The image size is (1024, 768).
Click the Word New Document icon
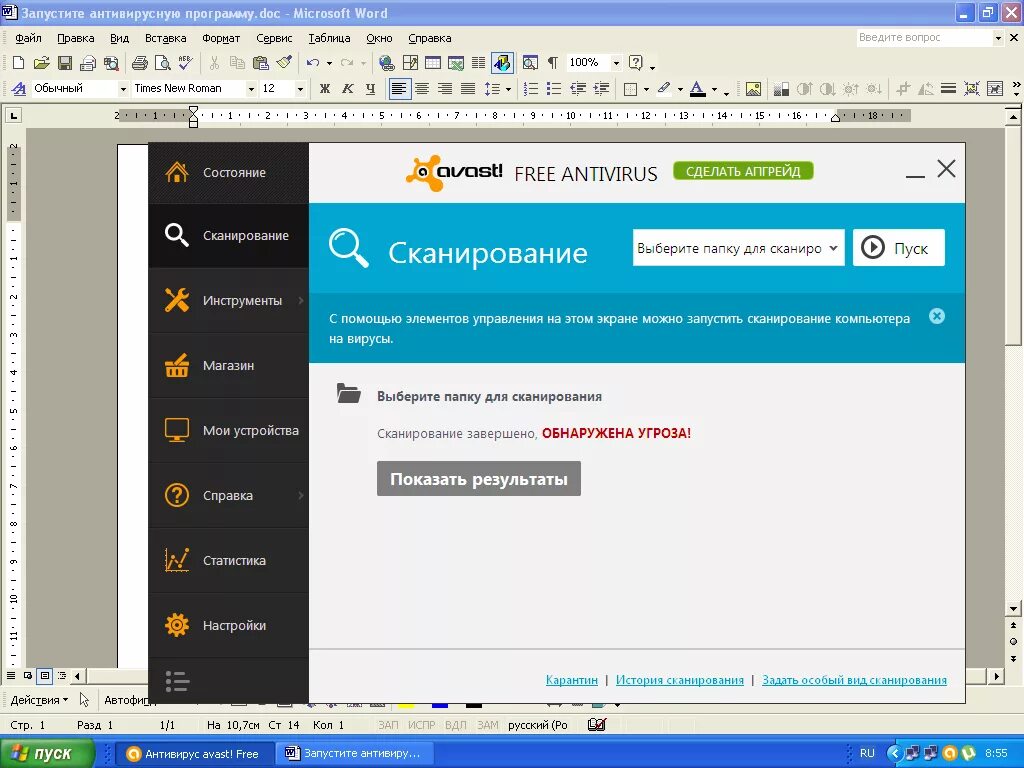pos(18,63)
